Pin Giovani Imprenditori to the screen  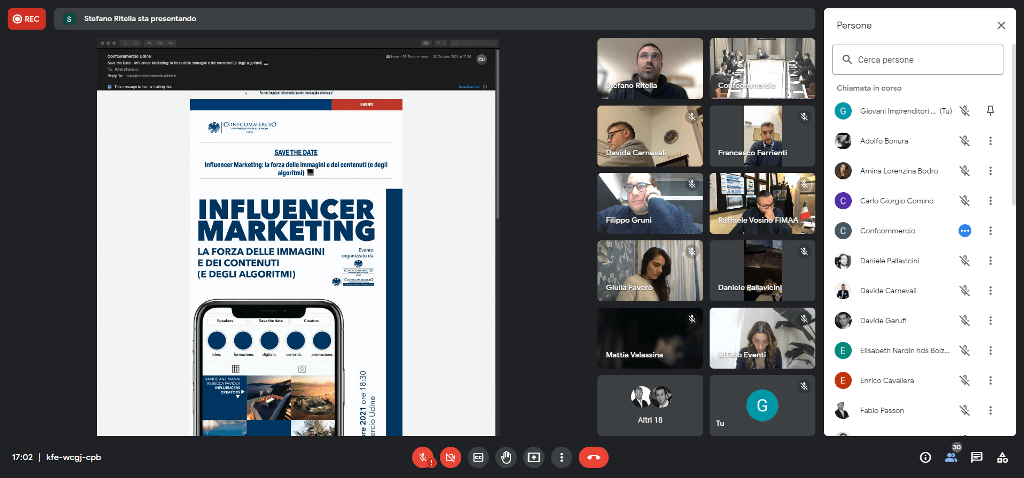pos(990,111)
